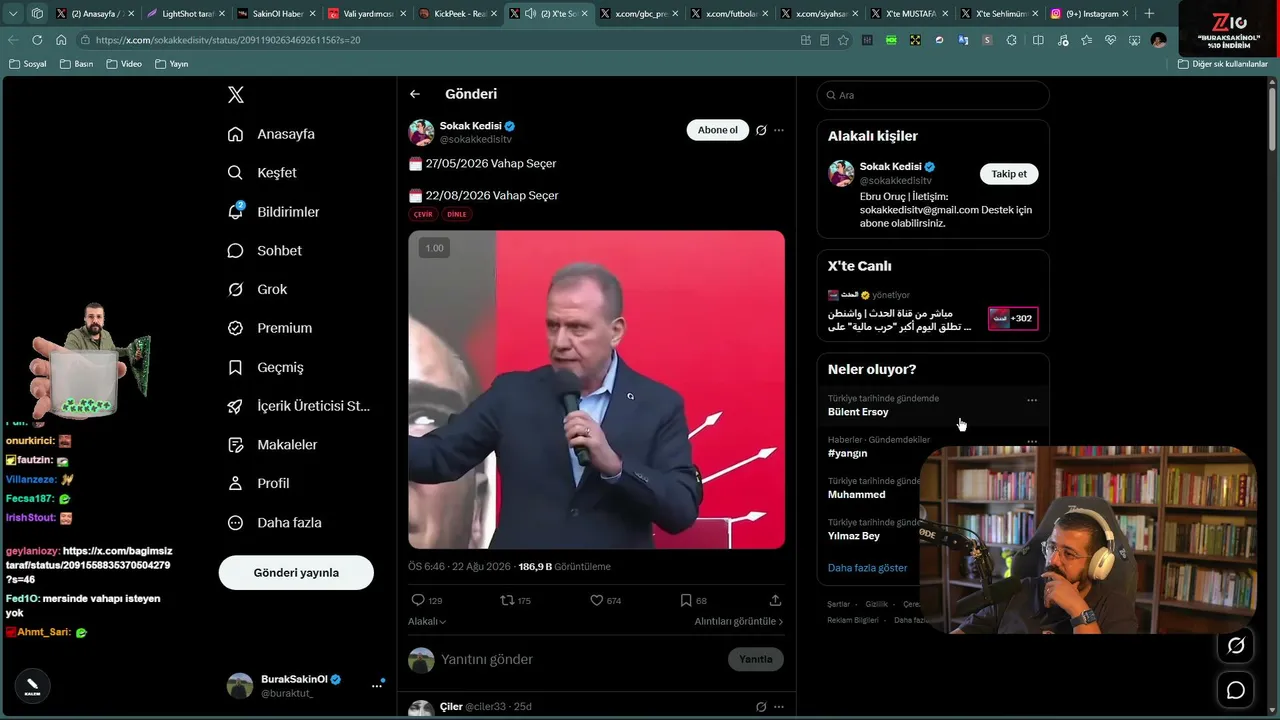This screenshot has height=720, width=1280.
Task: Click Daha fazla göster link
Action: (x=867, y=568)
